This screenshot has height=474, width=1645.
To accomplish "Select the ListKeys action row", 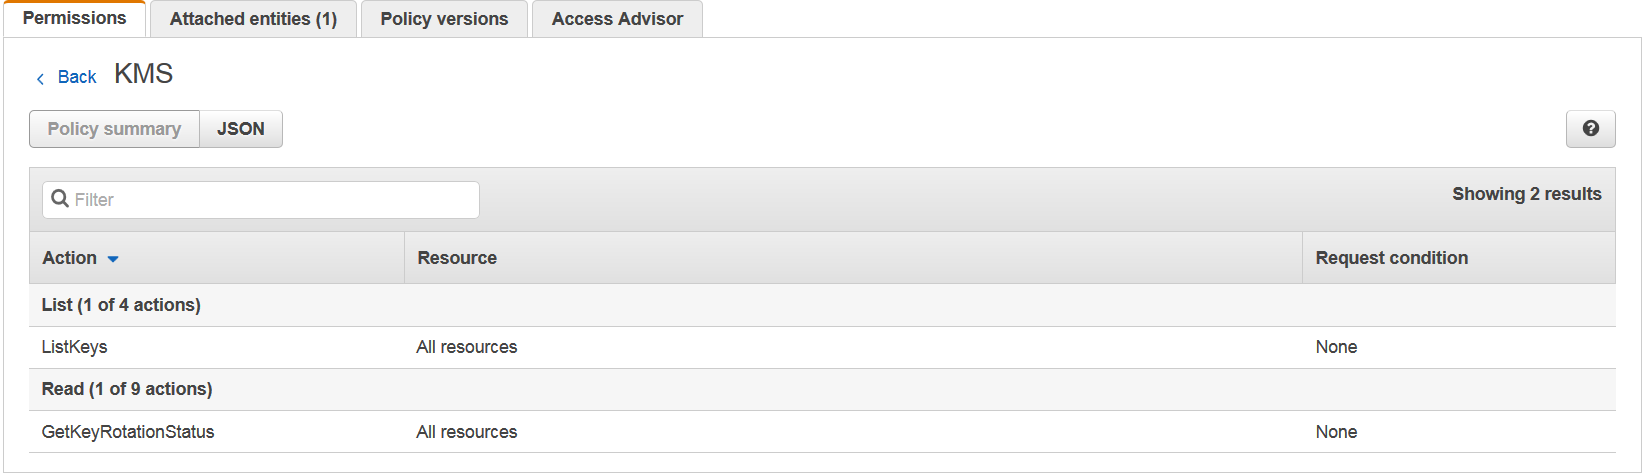I will click(74, 347).
